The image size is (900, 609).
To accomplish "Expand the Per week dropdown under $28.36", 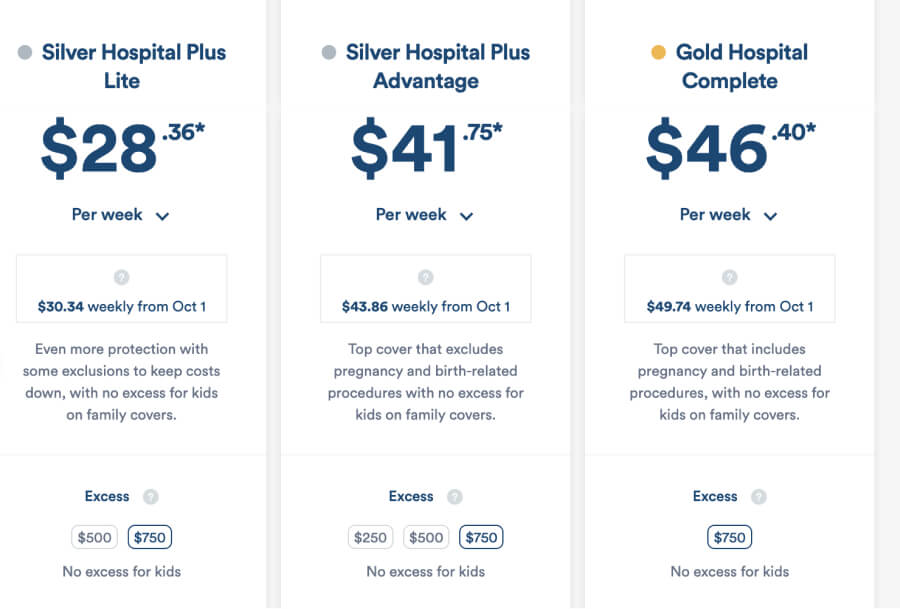I will [121, 214].
